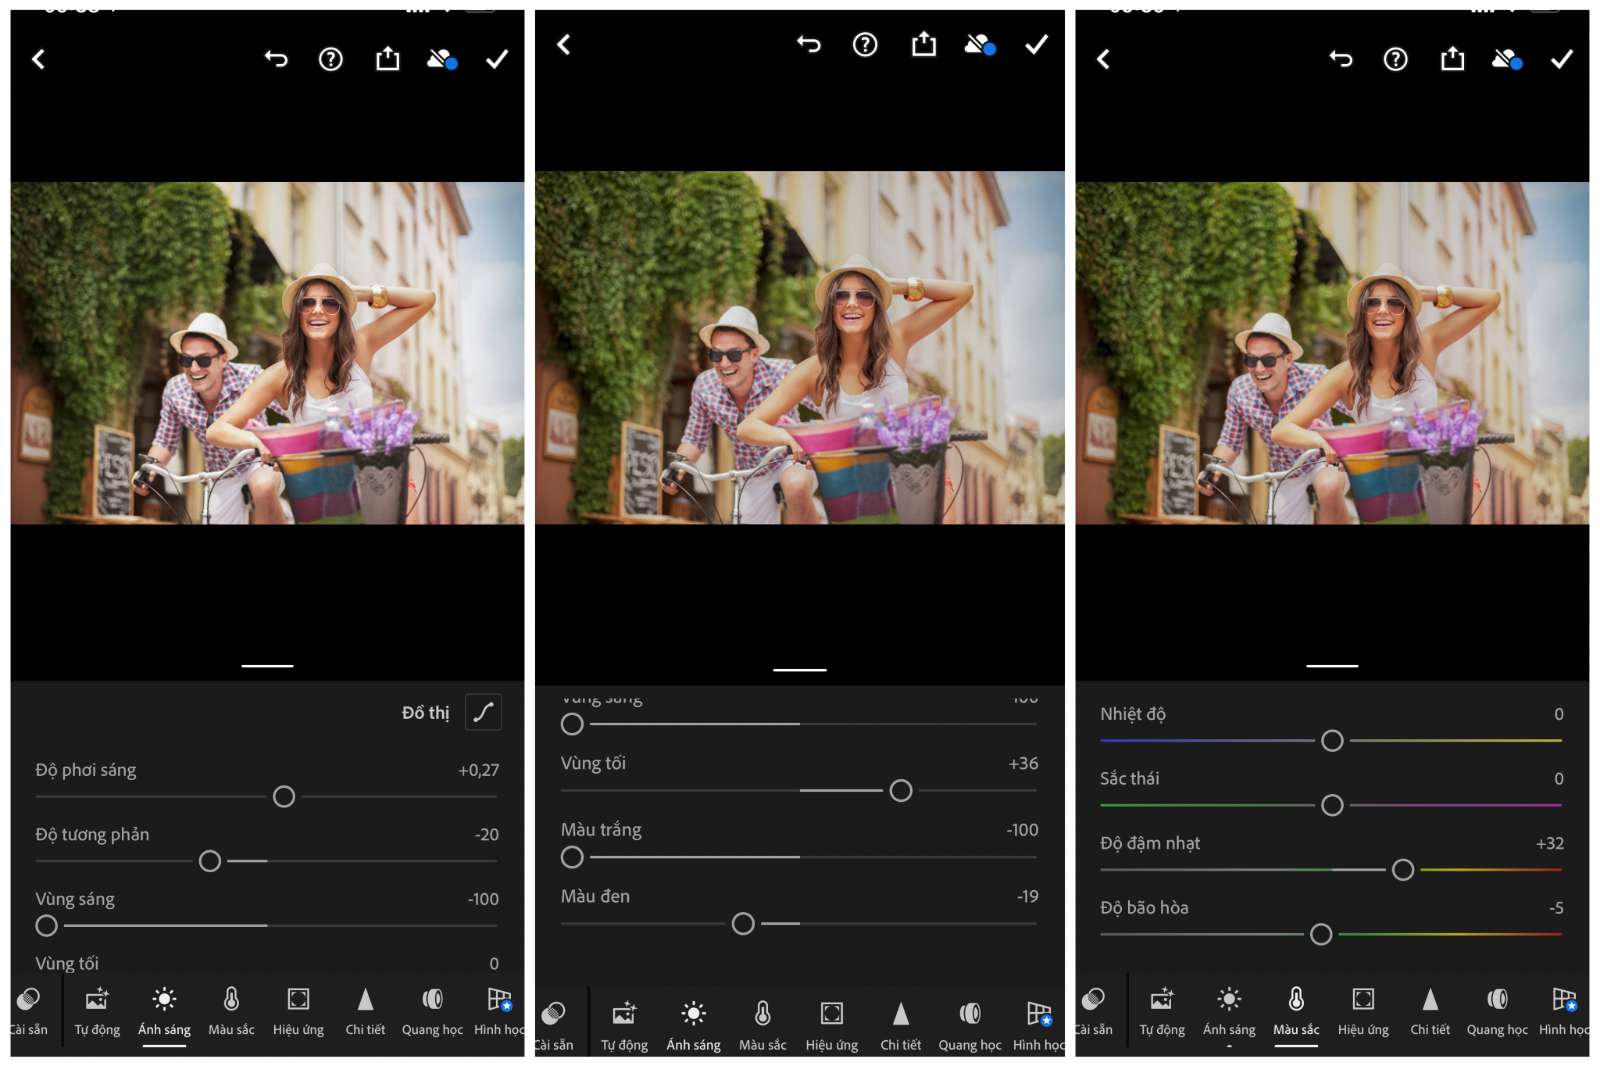The height and width of the screenshot is (1066, 1600).
Task: Tap the Độ phơi sáng slider handle
Action: click(x=284, y=797)
